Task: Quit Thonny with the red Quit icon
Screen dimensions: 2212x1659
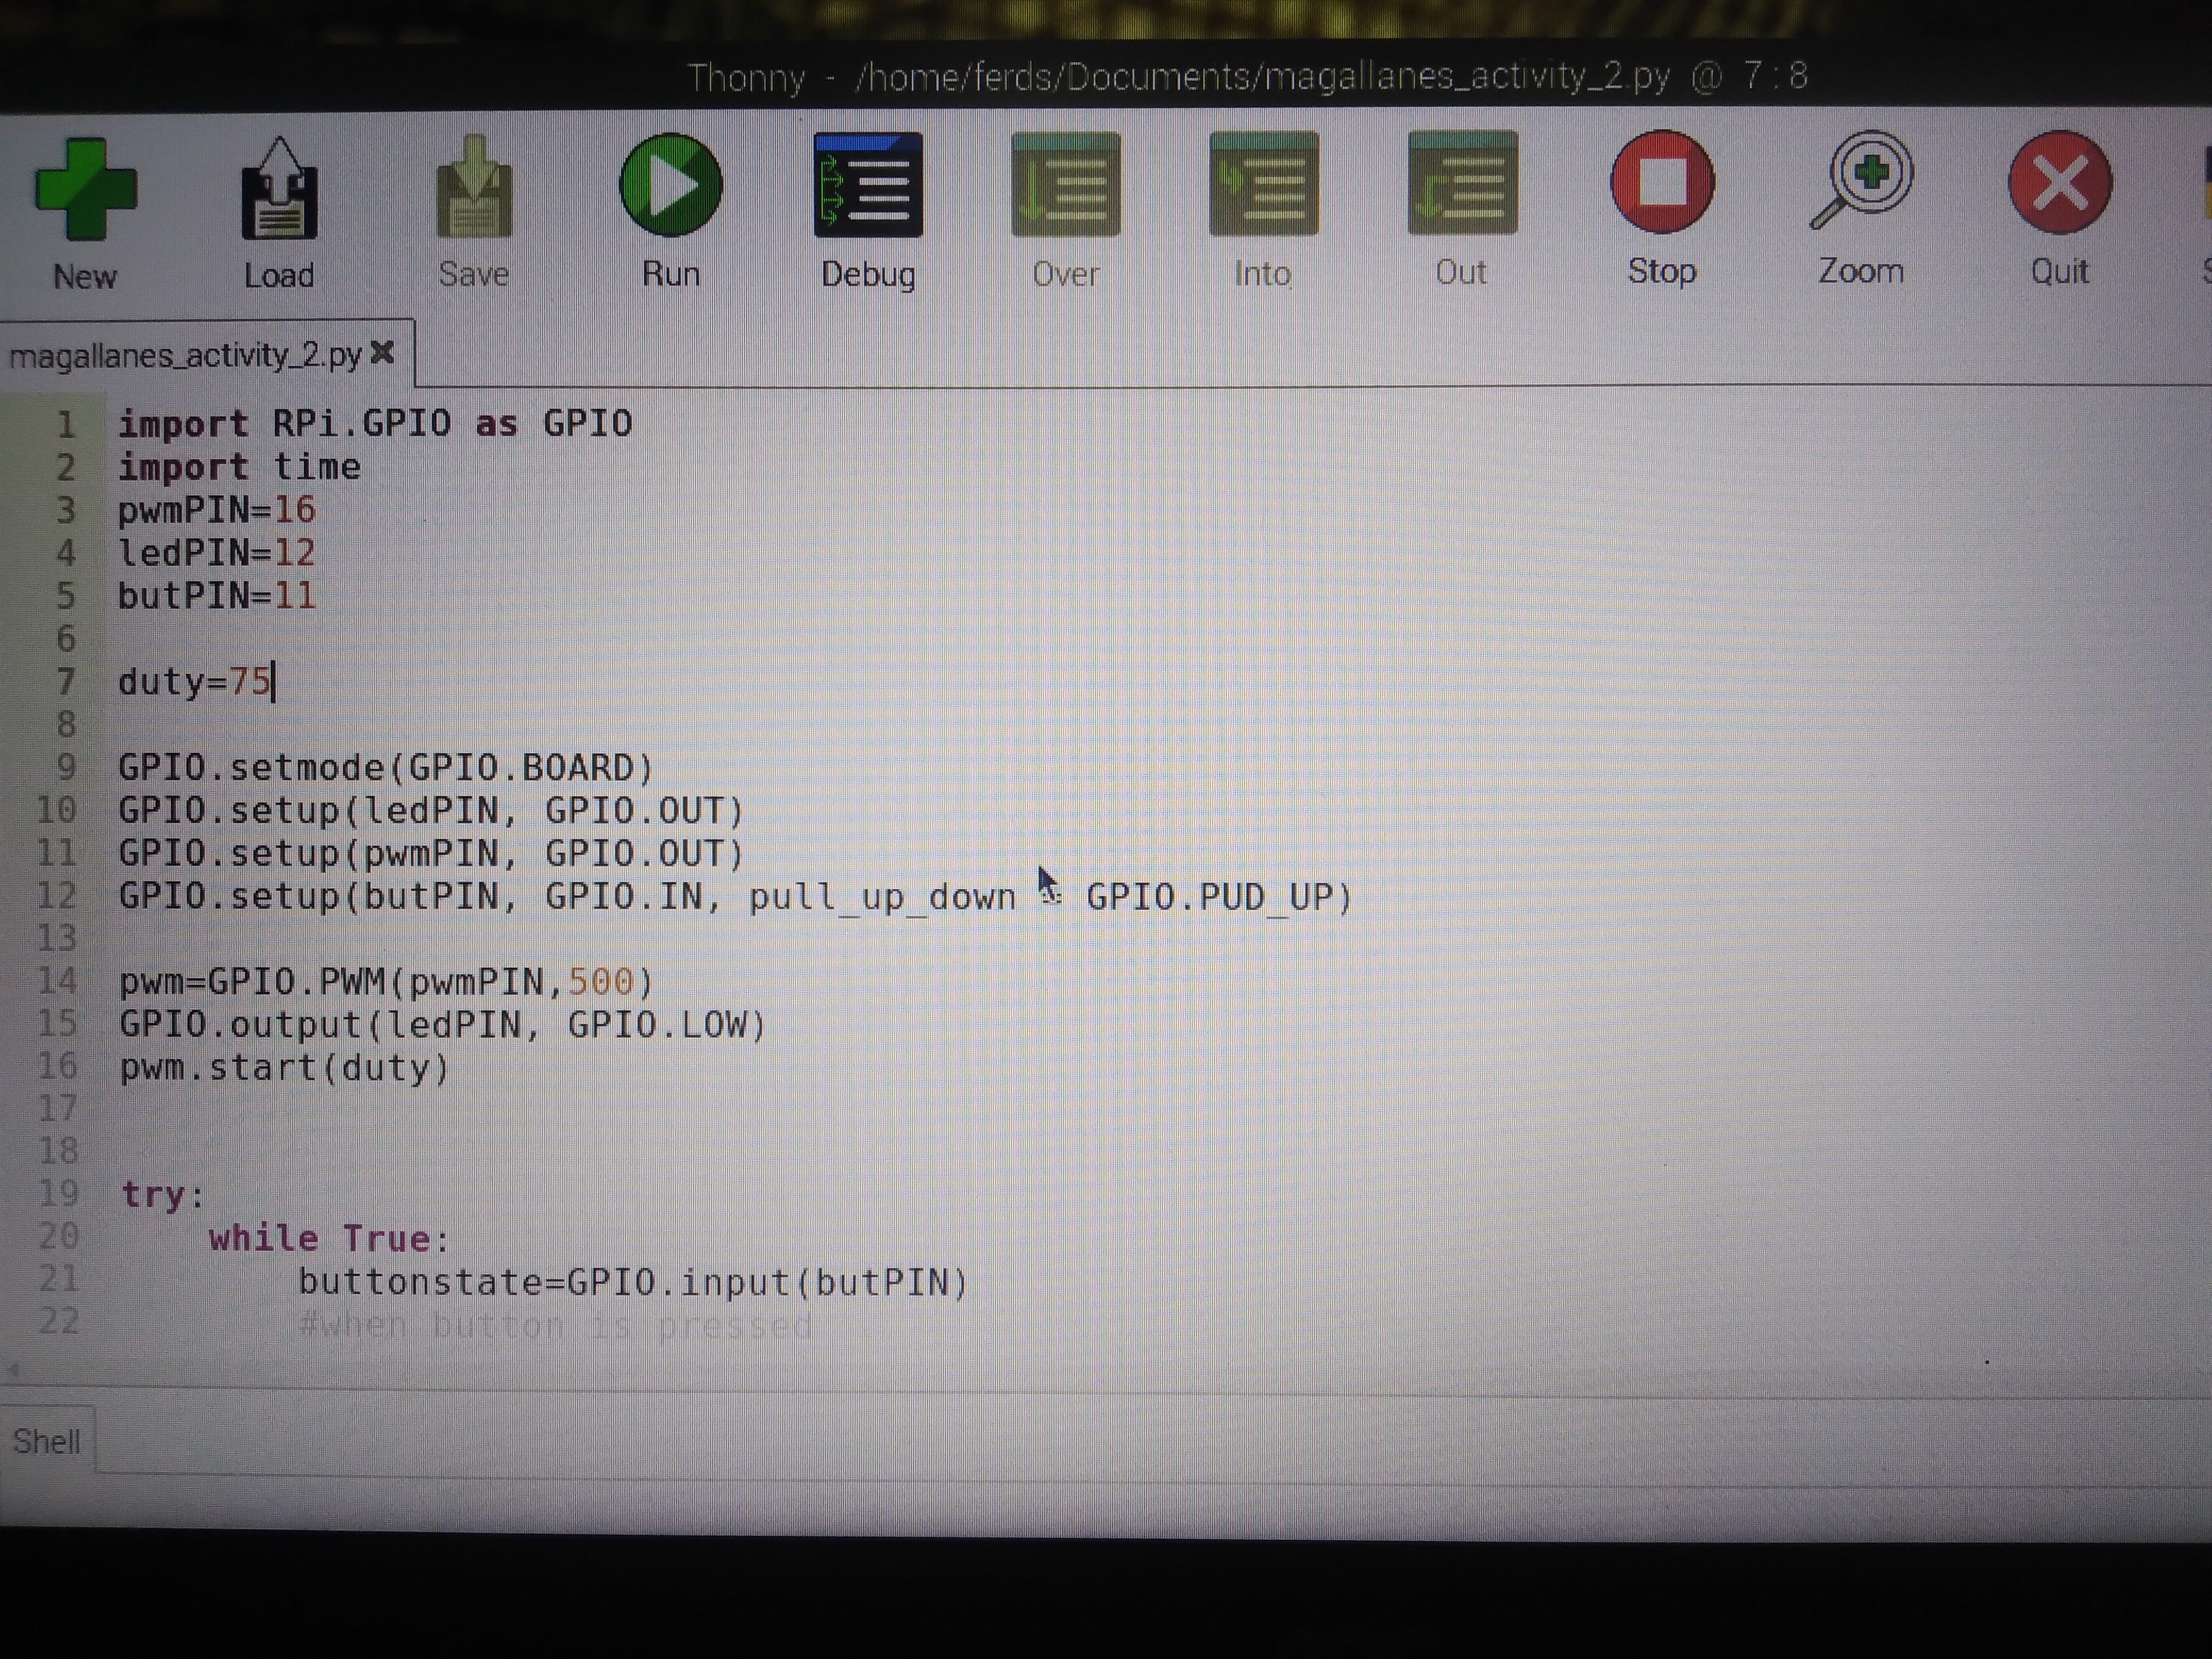Action: tap(2060, 182)
